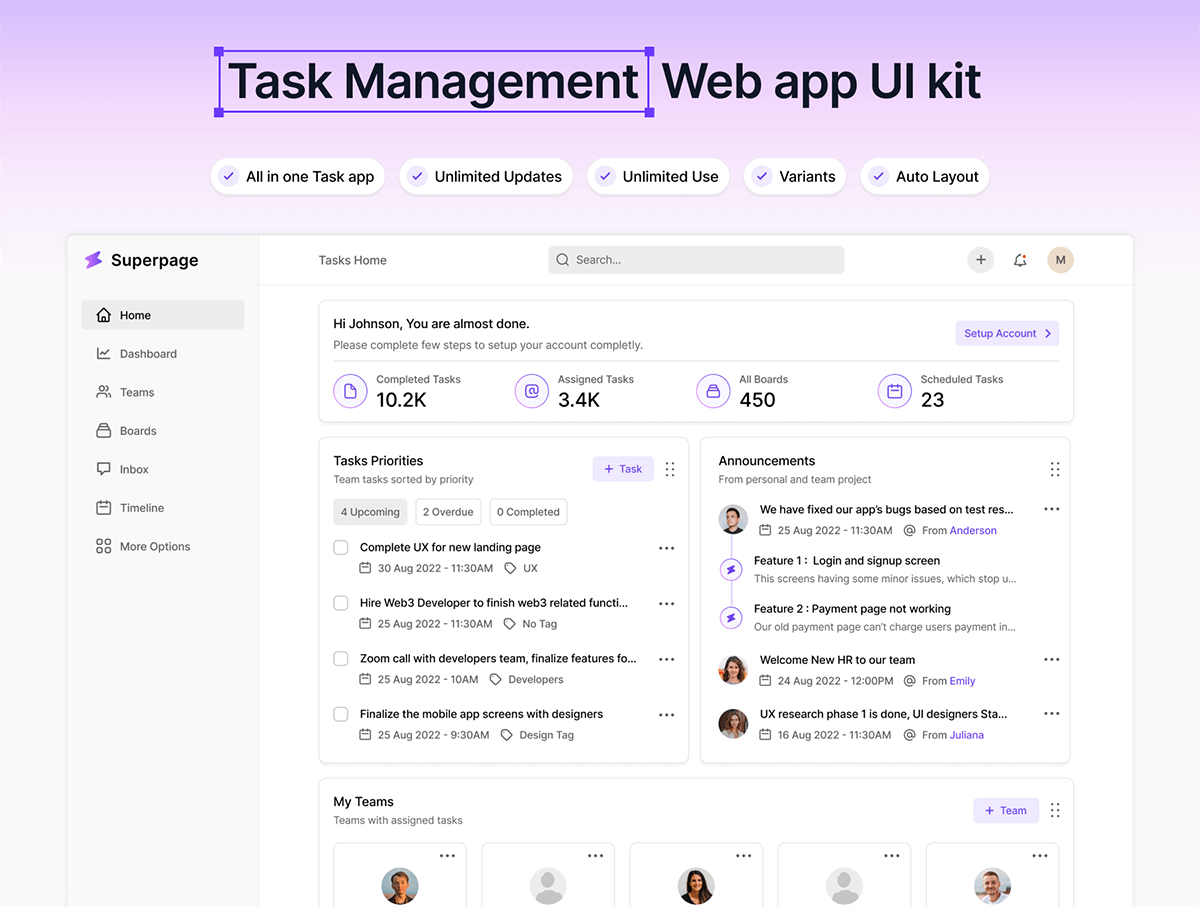Check the 'Complete UX for new landing page' task
1200x907 pixels.
coord(341,548)
